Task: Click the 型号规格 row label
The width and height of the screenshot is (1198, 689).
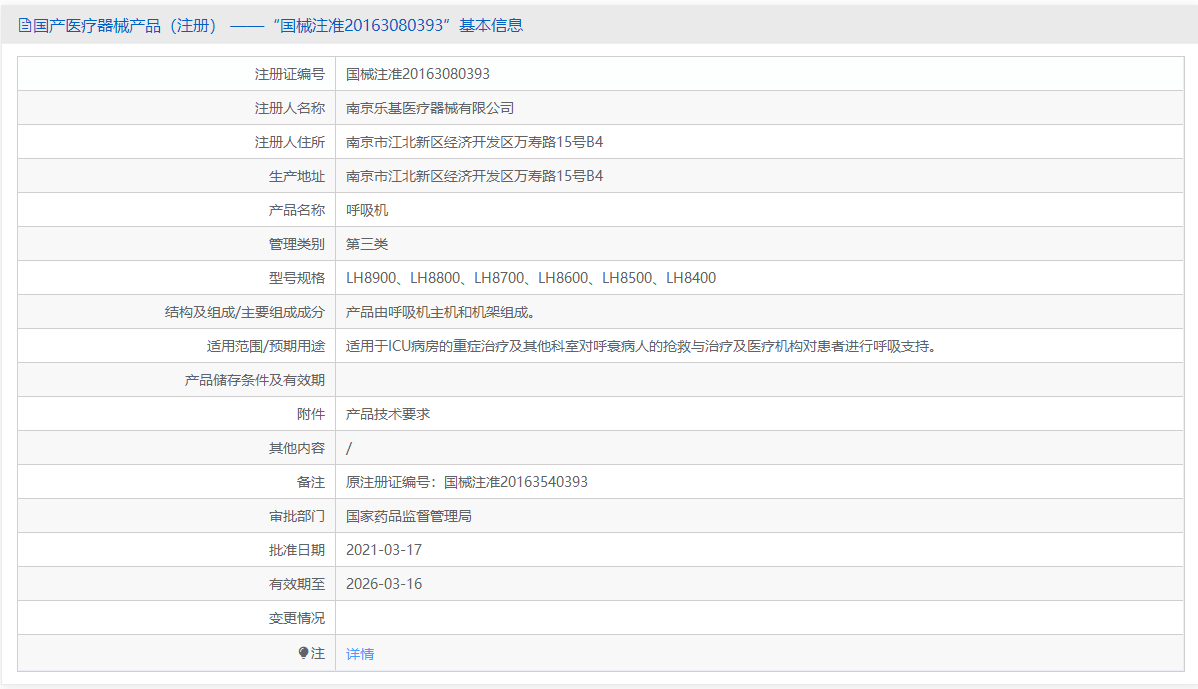Action: pyautogui.click(x=296, y=278)
